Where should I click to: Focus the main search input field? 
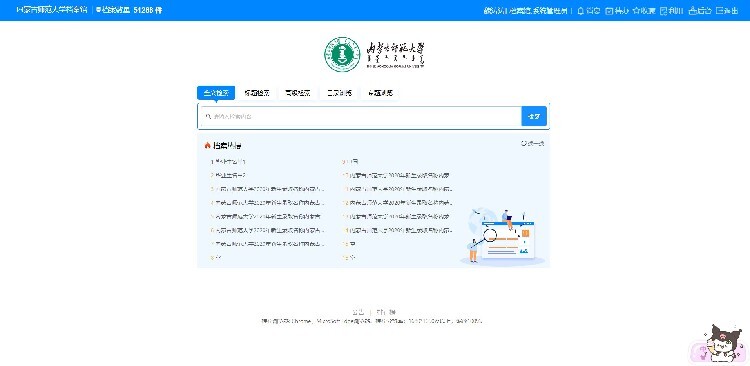coord(360,116)
